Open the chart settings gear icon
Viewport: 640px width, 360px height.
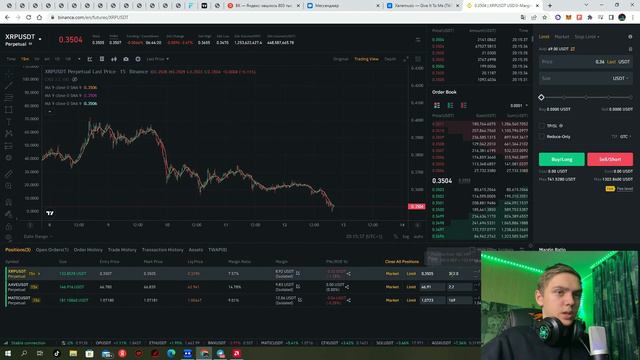[x=138, y=59]
